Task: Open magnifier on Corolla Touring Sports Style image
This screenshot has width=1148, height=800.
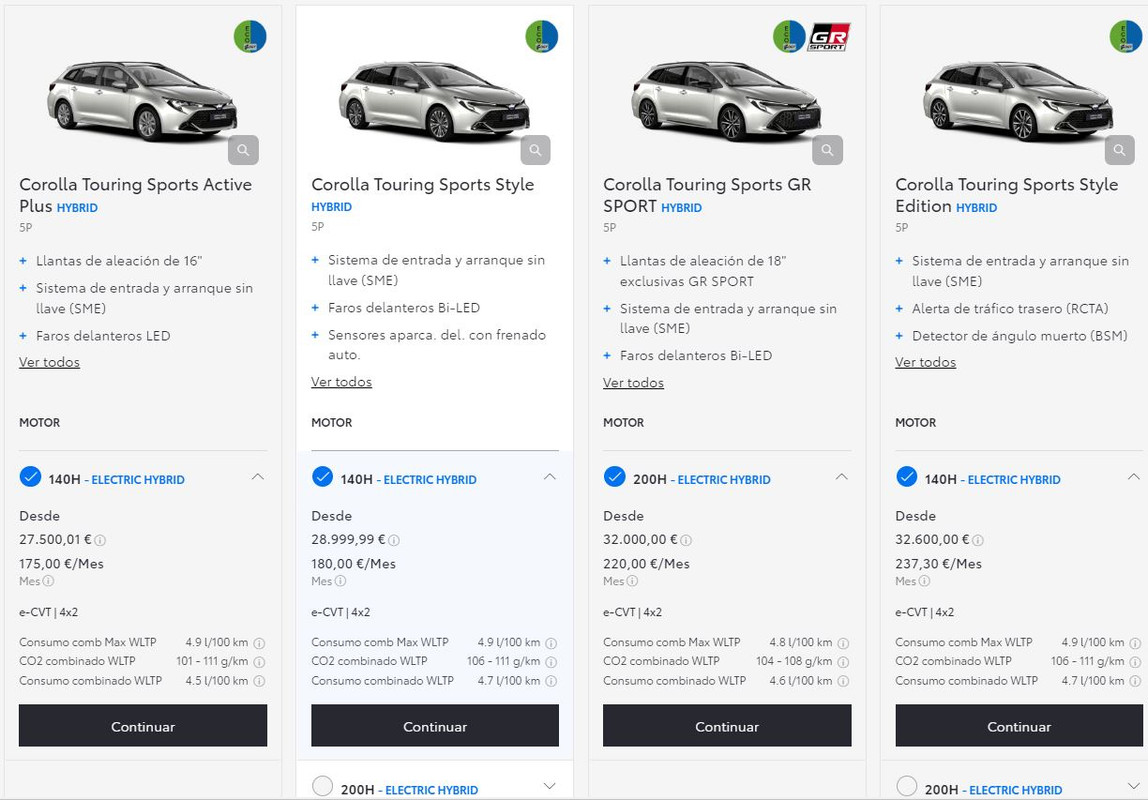Action: [535, 150]
